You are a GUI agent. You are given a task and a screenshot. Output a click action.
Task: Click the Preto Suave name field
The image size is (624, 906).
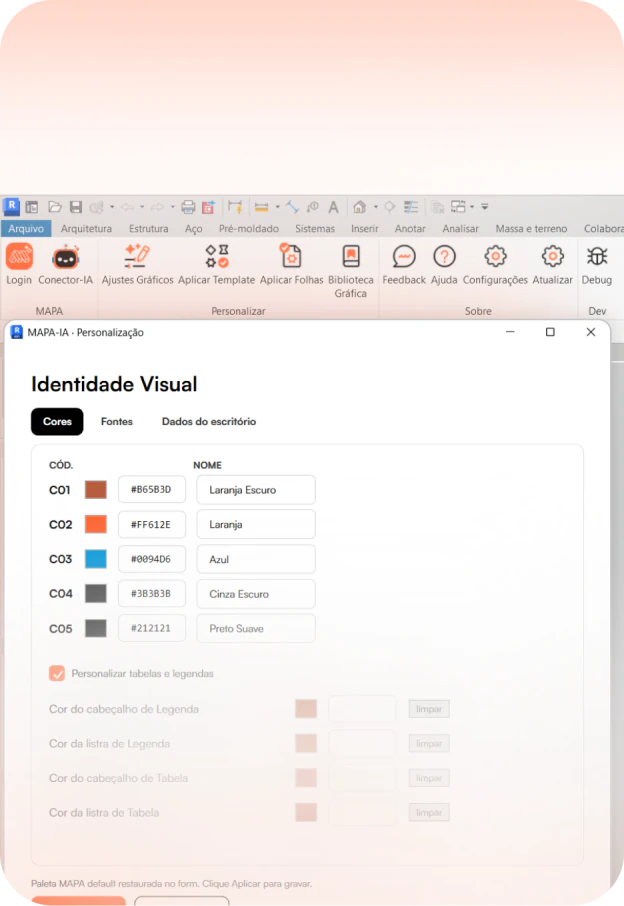pos(256,628)
